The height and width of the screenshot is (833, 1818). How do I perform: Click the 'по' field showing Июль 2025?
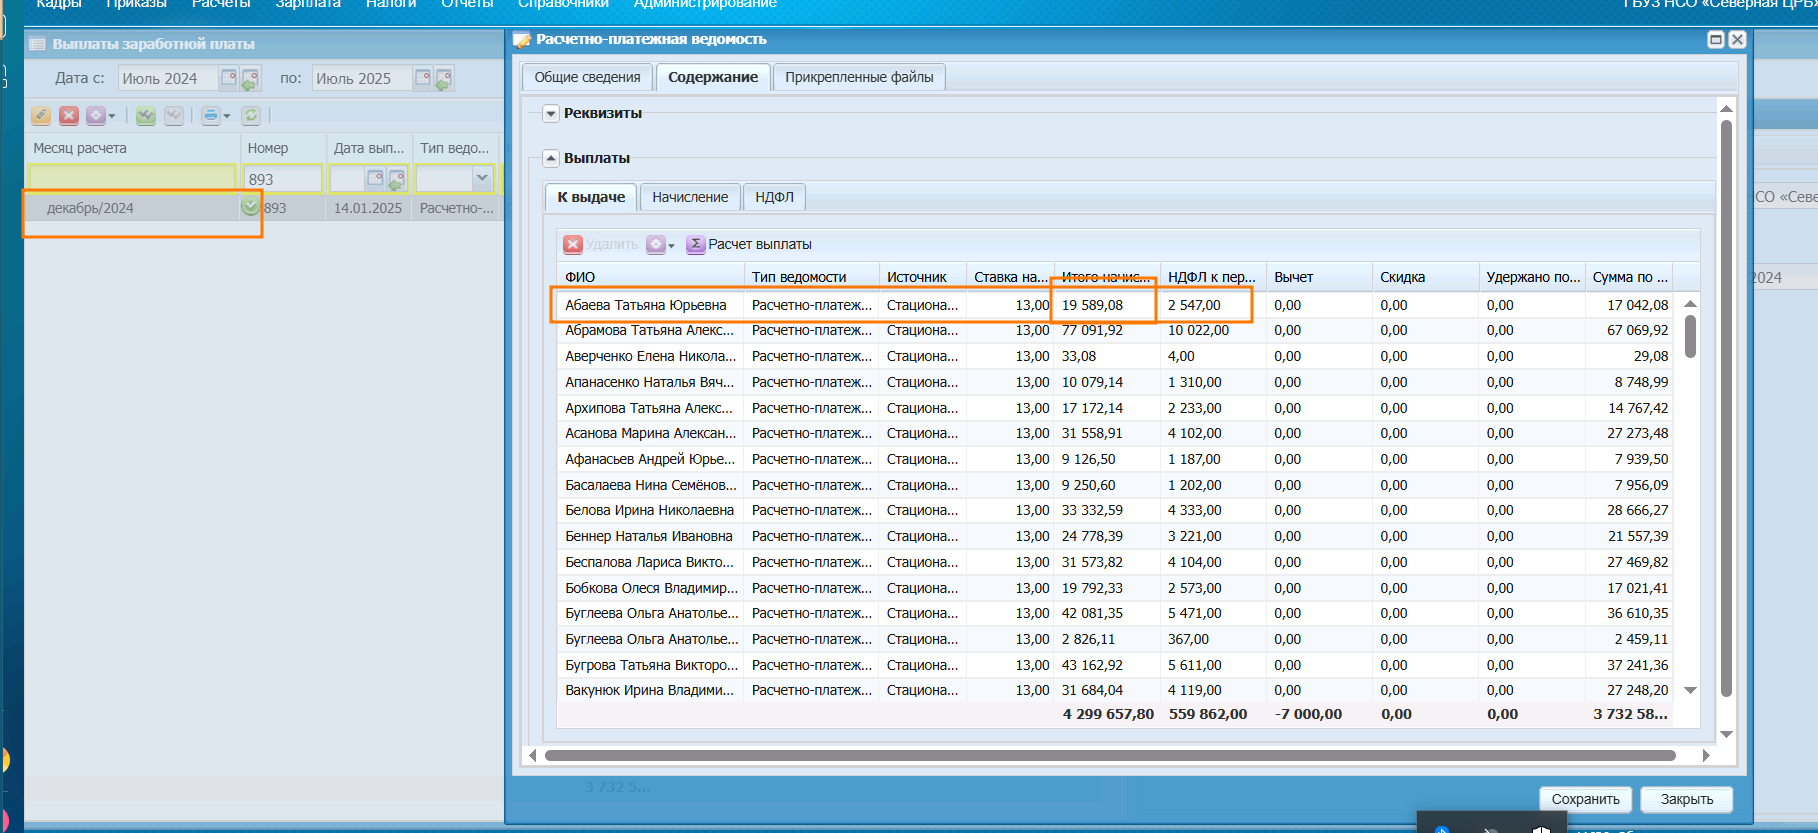(x=361, y=78)
